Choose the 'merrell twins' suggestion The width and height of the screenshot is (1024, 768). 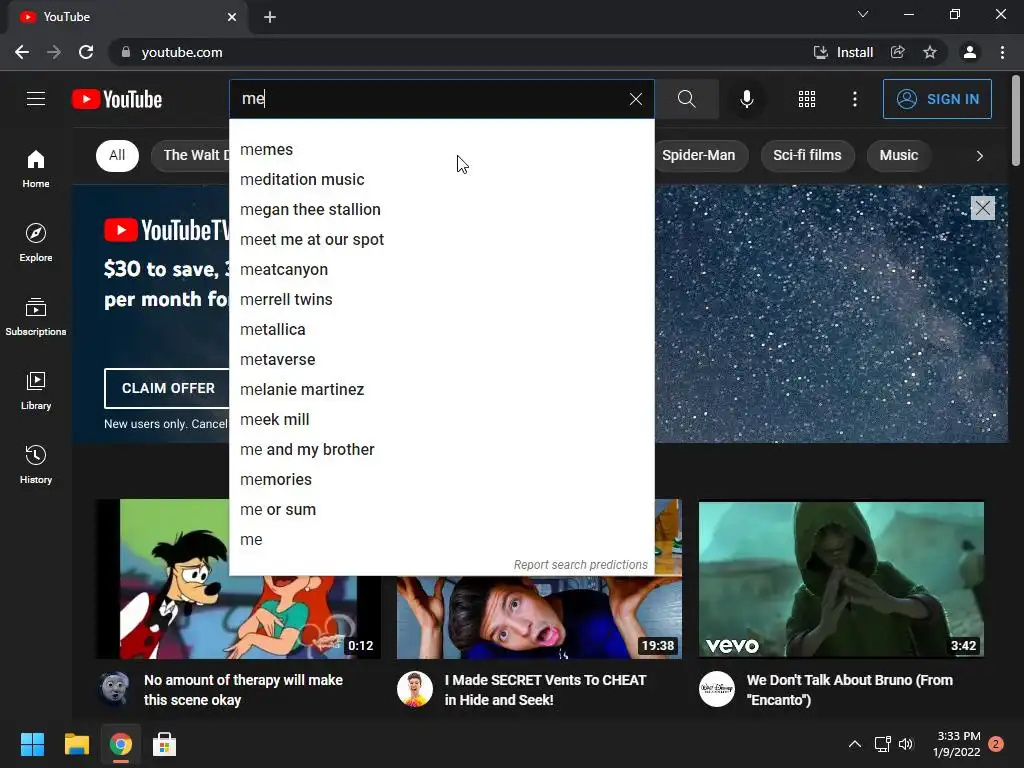coord(441,300)
